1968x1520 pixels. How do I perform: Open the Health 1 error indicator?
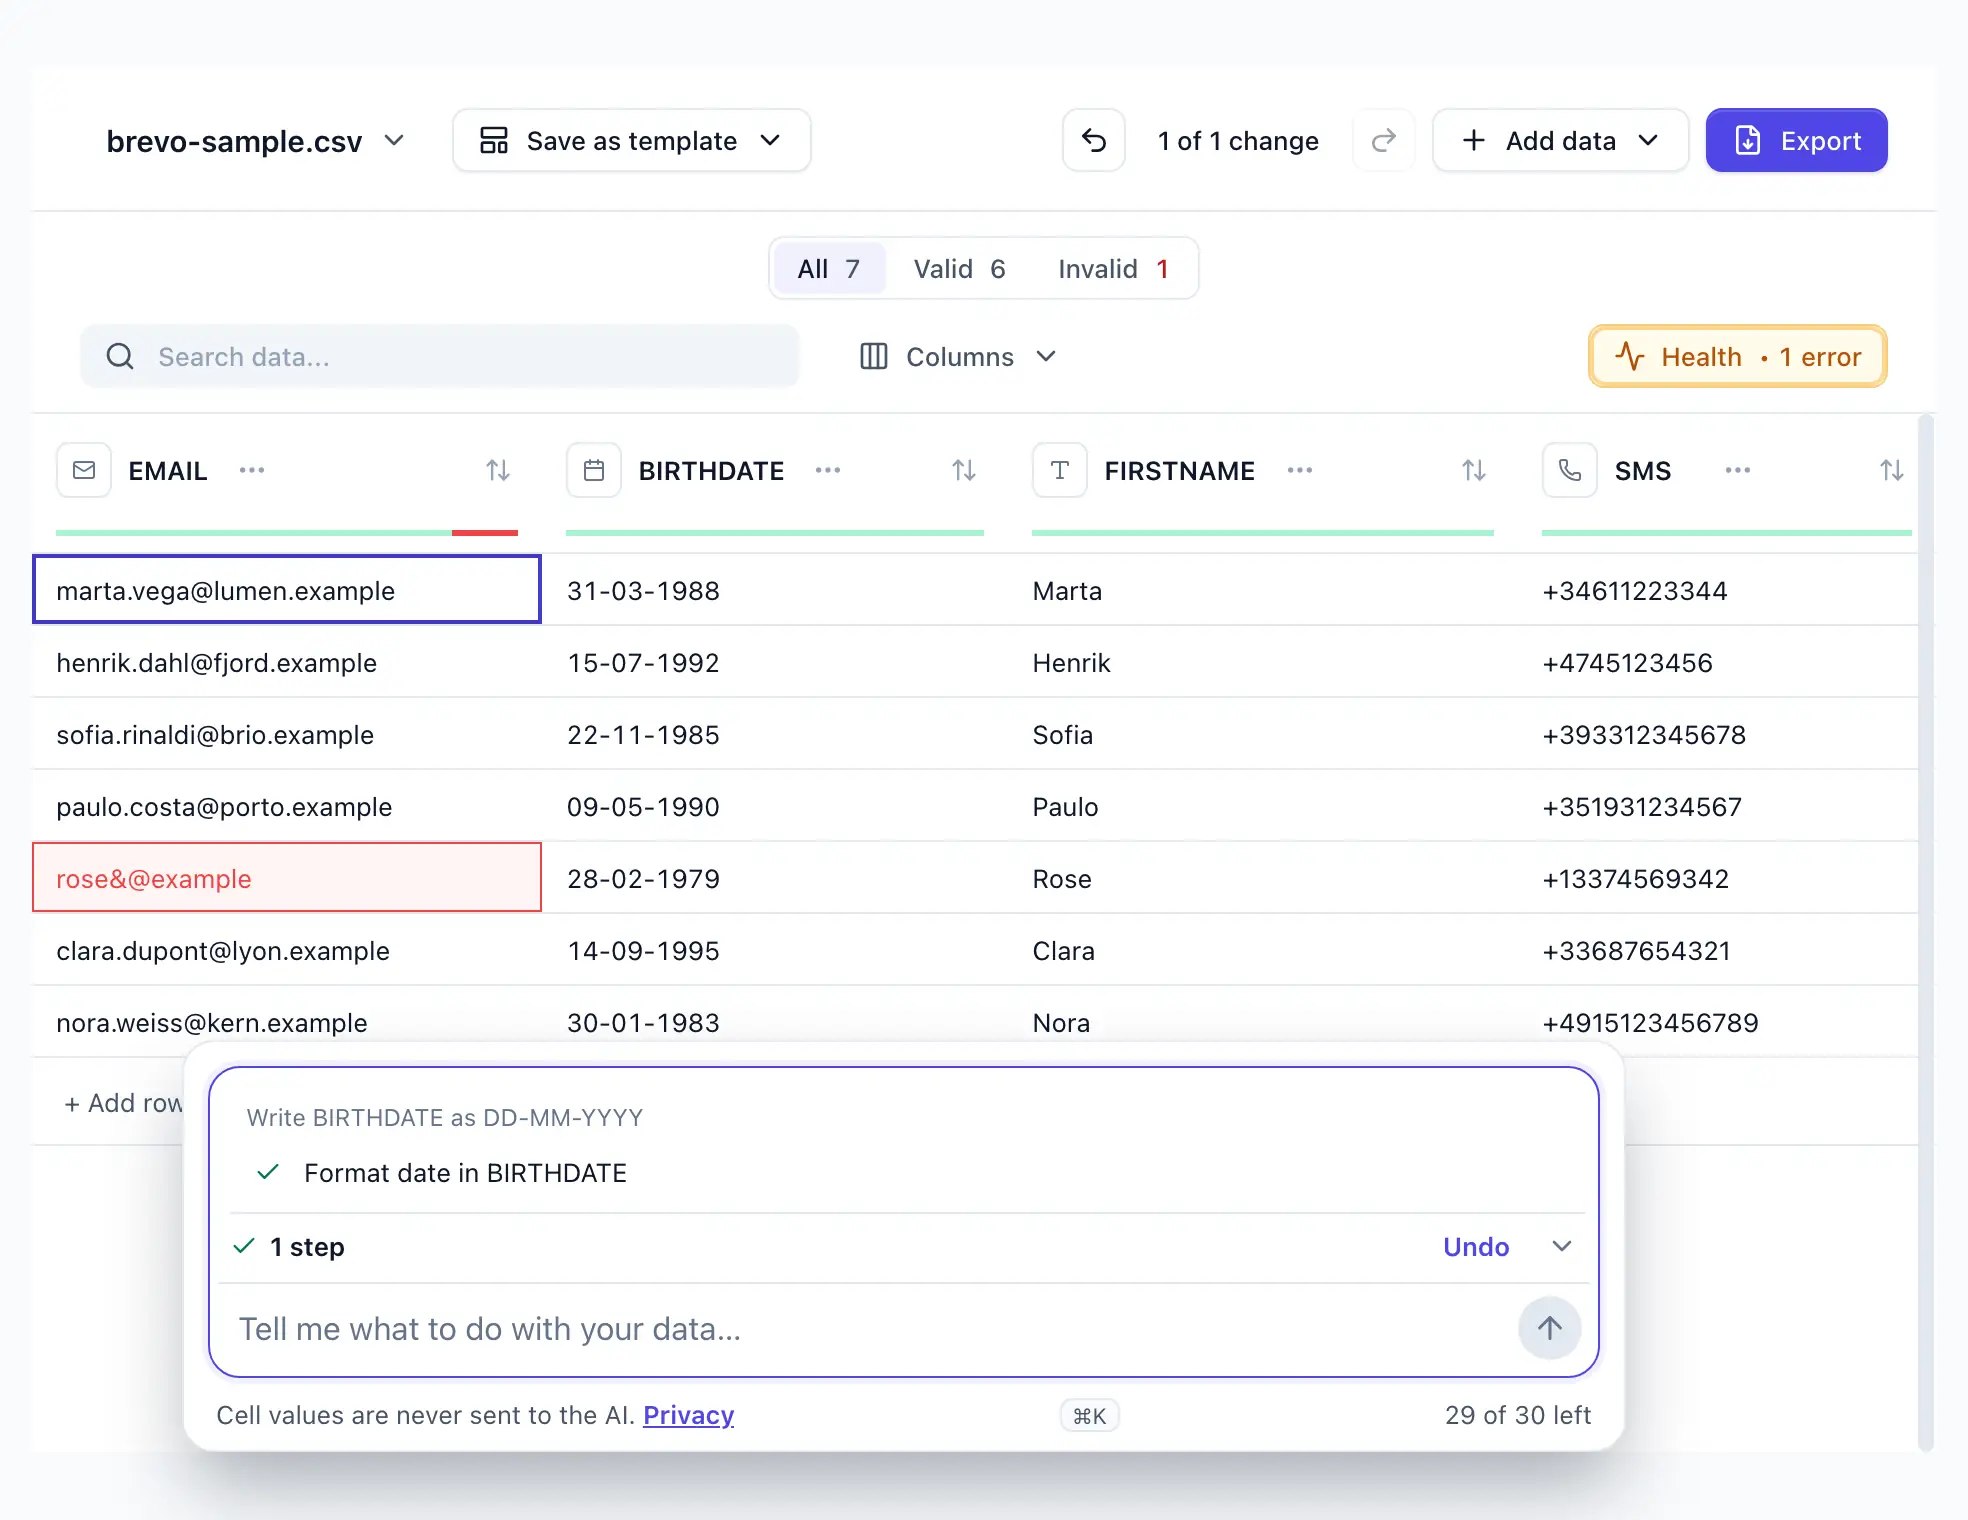pos(1738,356)
